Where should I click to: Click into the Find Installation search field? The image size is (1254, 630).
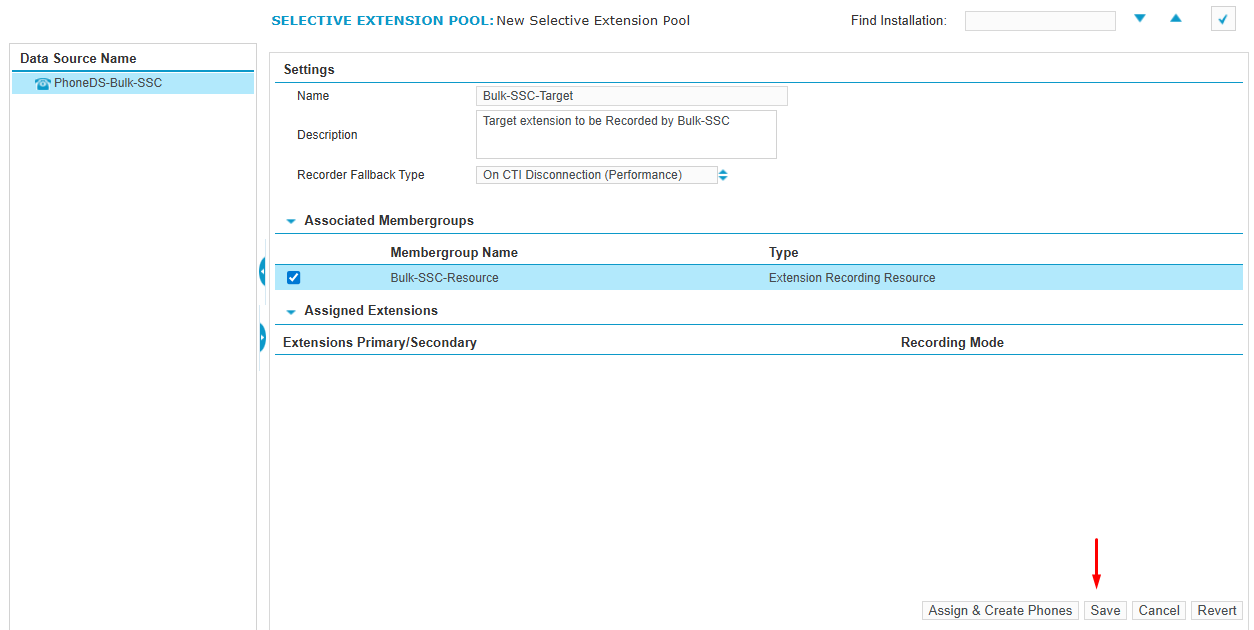pos(1040,21)
